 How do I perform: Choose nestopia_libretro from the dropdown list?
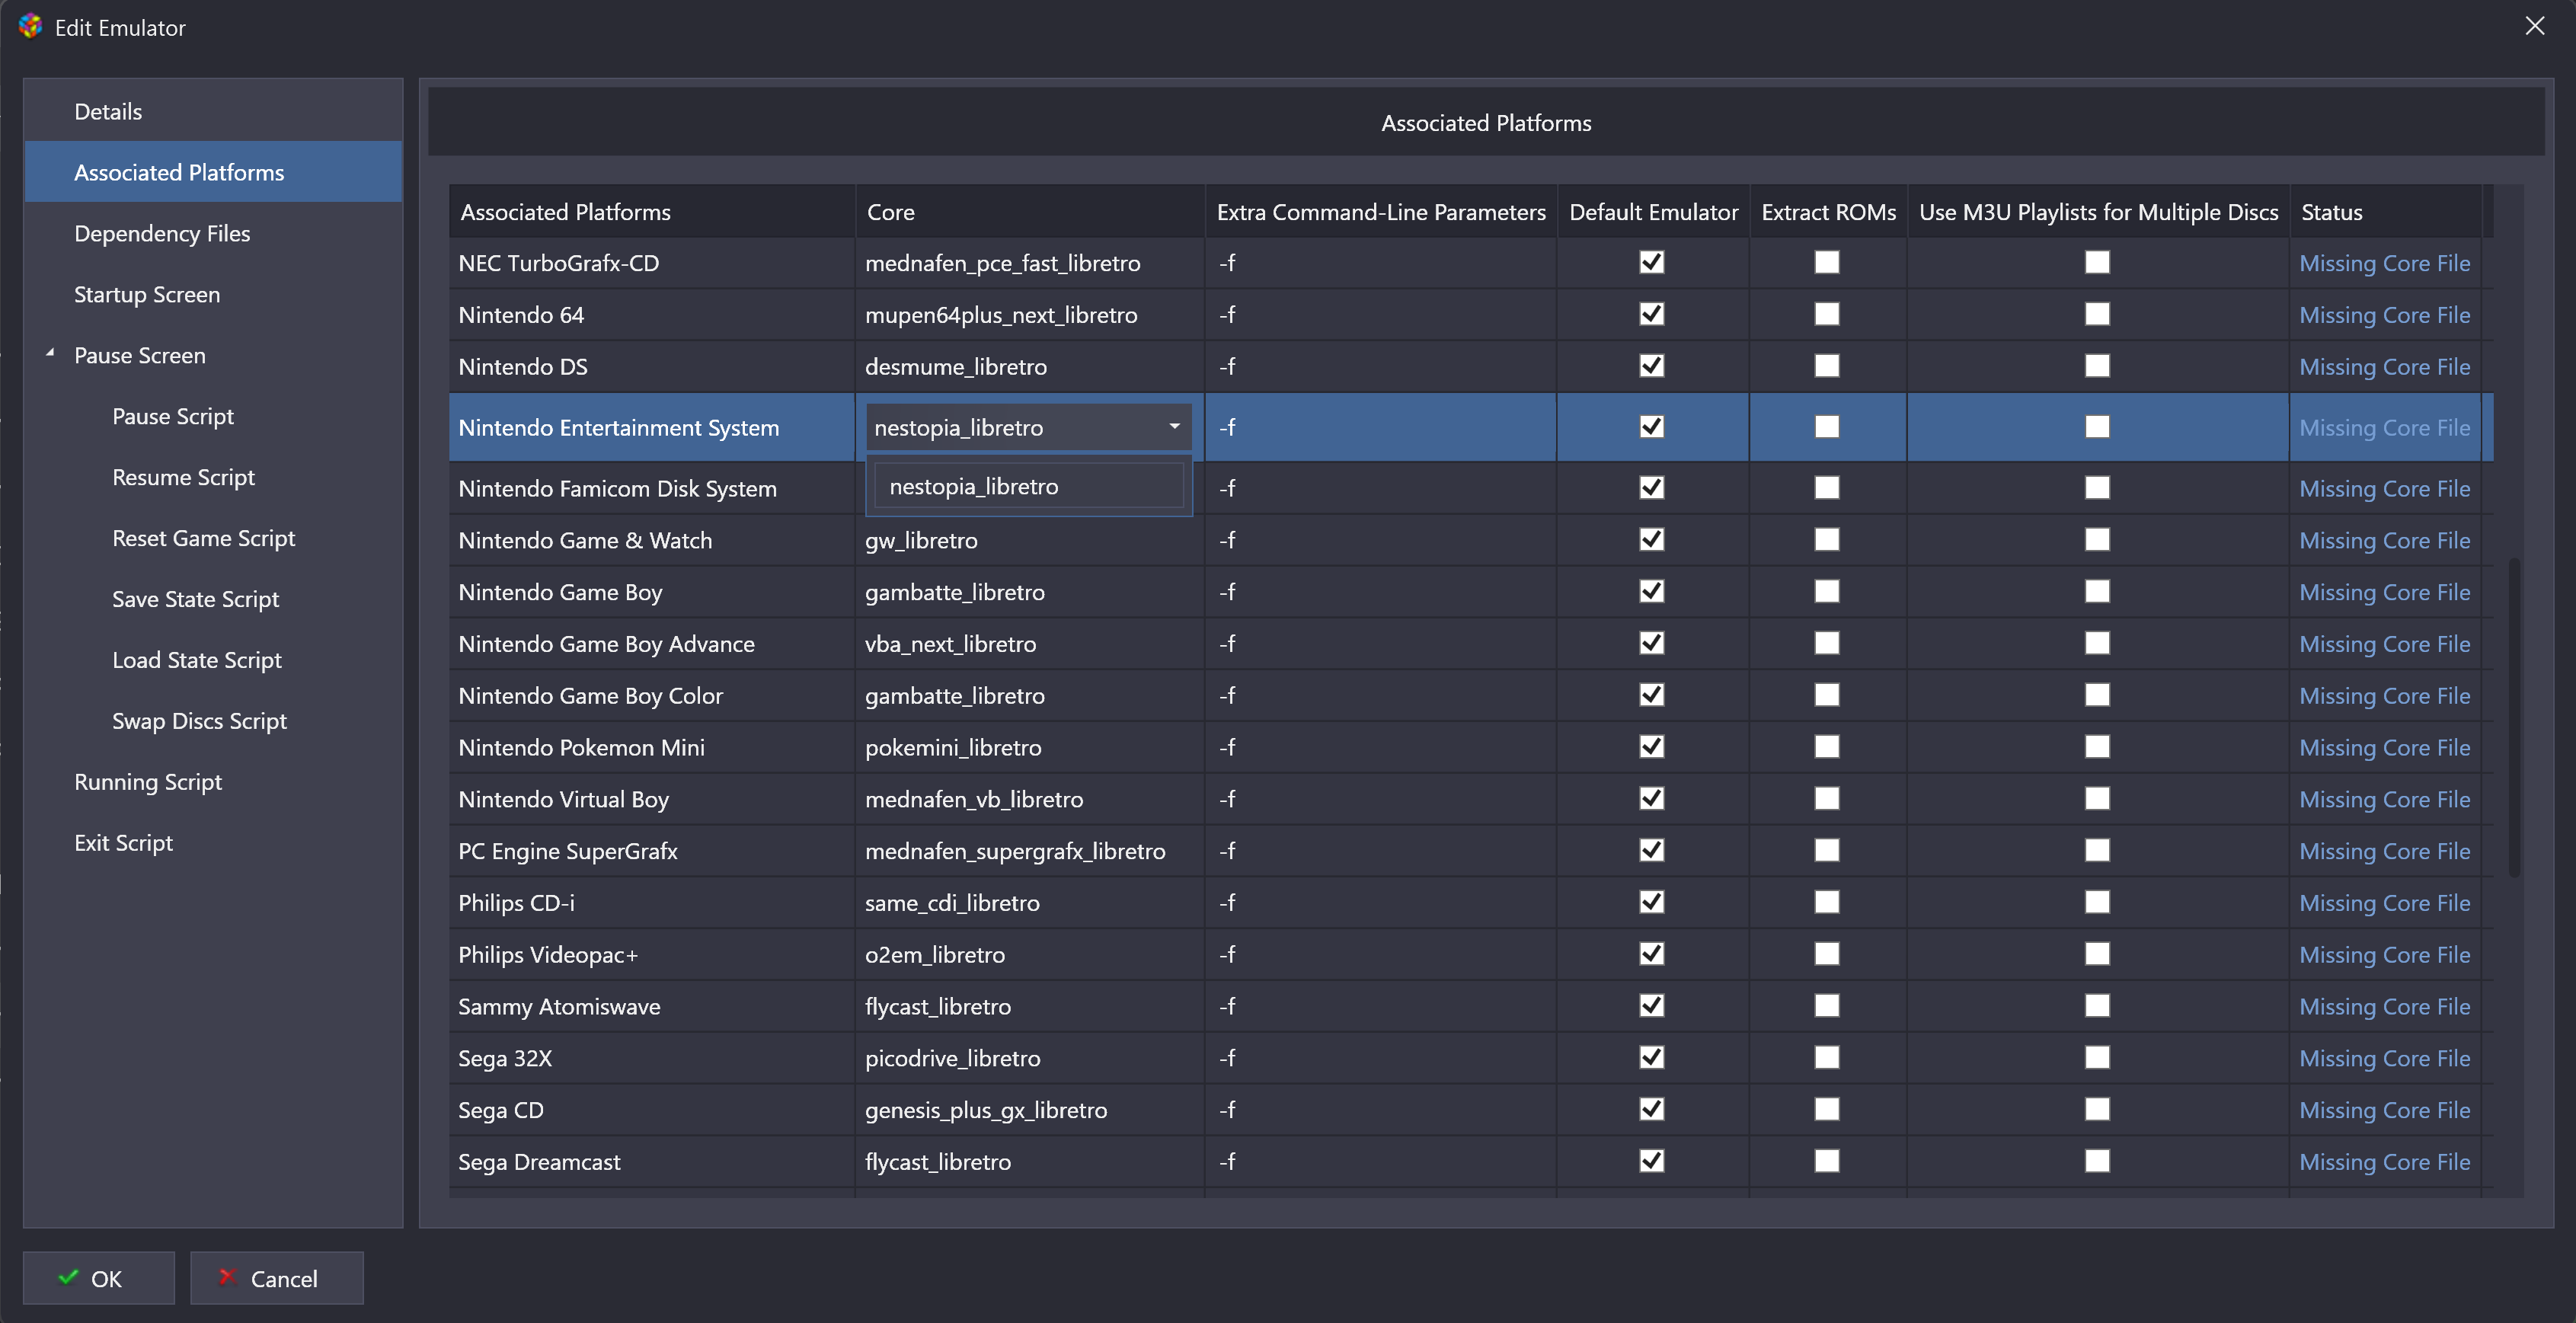click(1028, 486)
